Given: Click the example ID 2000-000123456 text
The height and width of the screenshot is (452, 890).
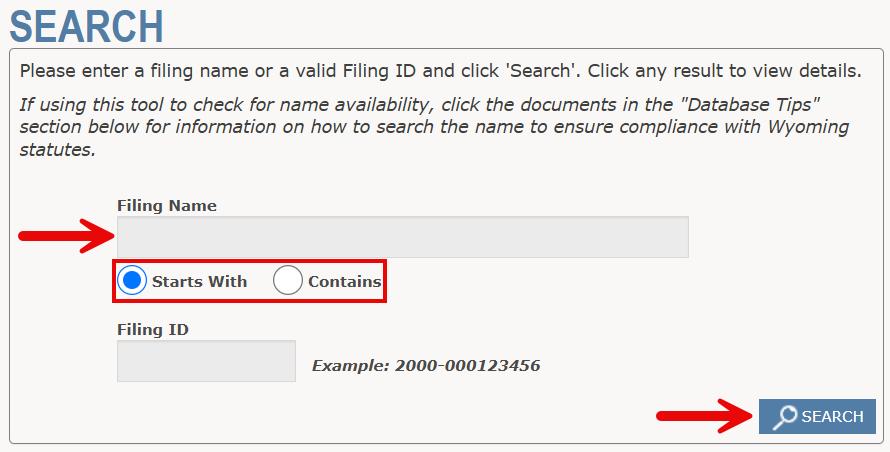Looking at the screenshot, I should (467, 366).
